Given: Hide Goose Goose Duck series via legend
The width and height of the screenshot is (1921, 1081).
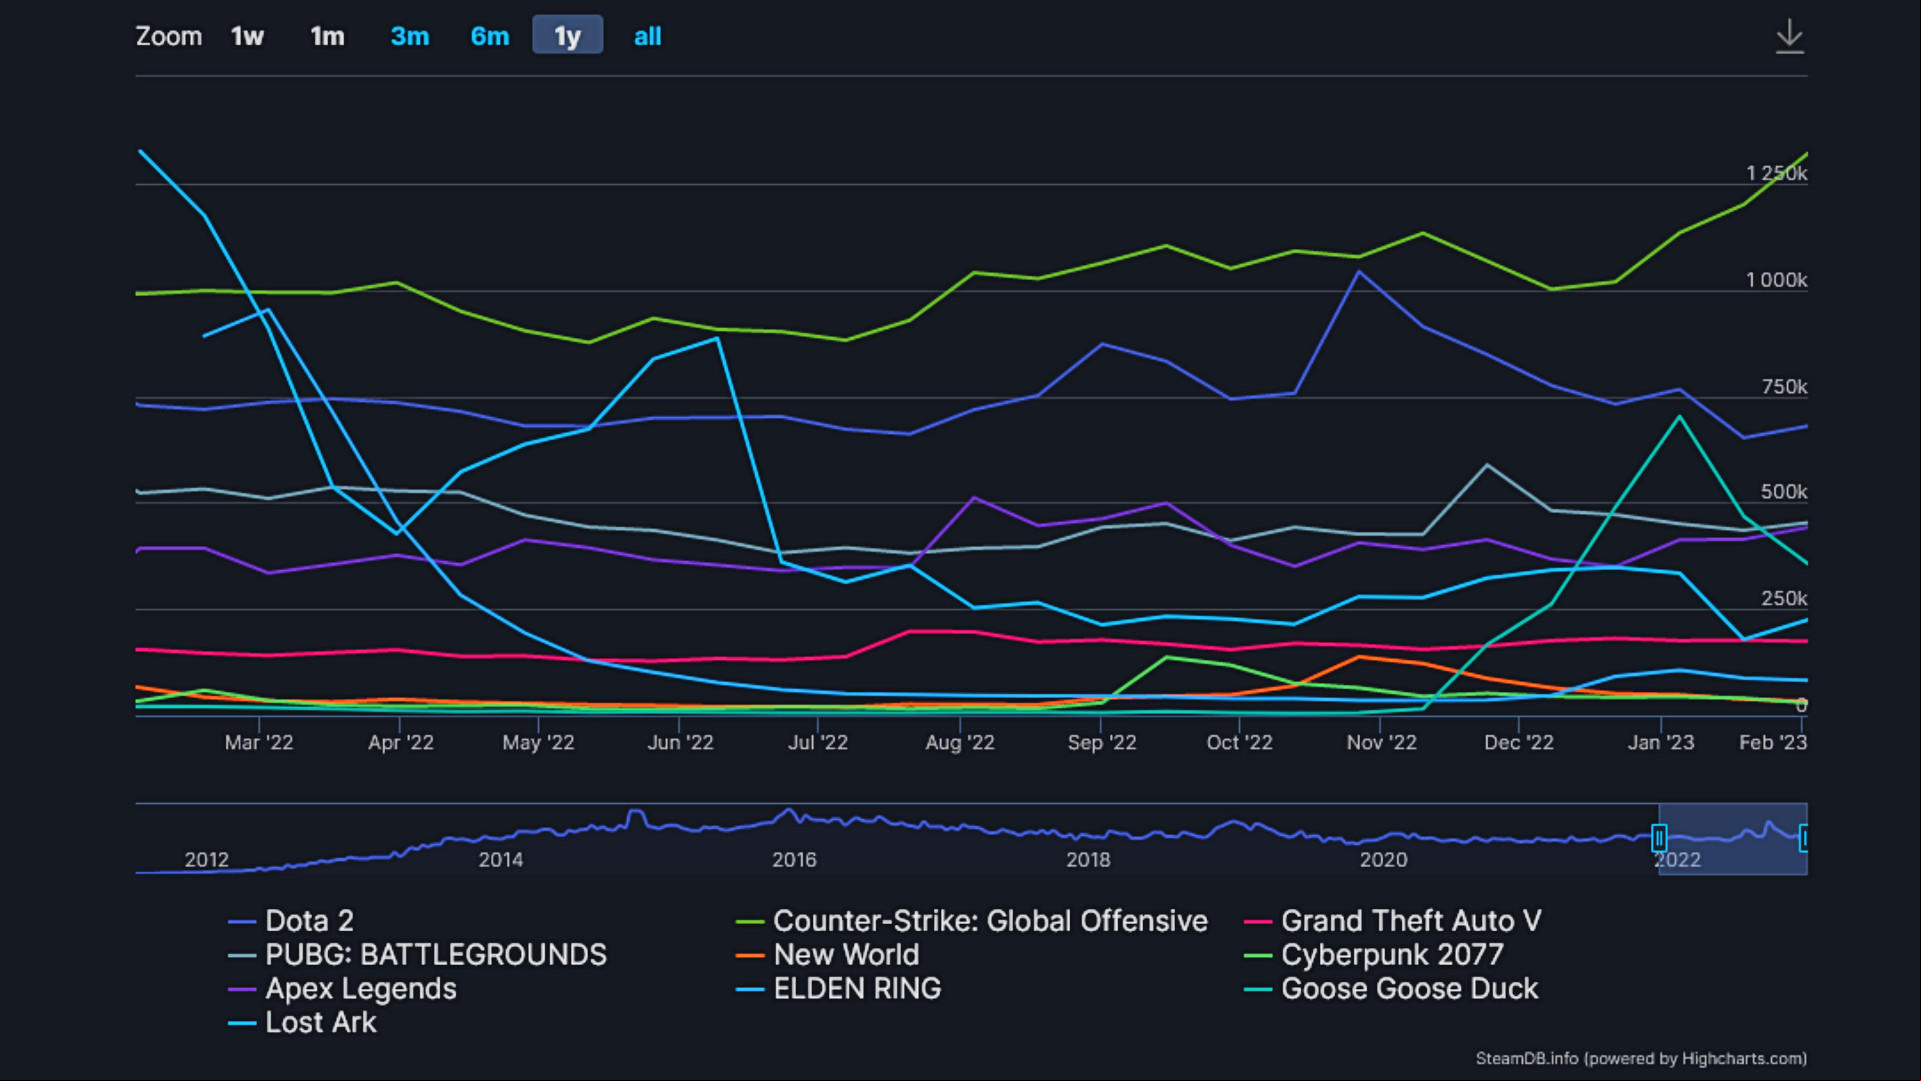Looking at the screenshot, I should 1391,988.
